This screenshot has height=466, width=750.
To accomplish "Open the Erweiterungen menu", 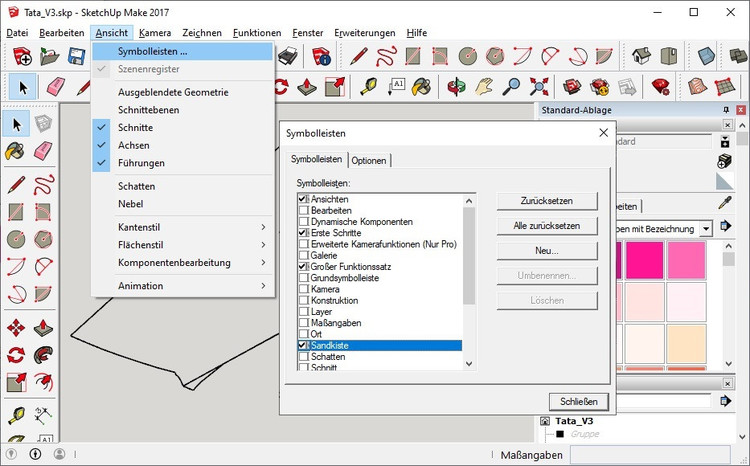I will pyautogui.click(x=364, y=33).
